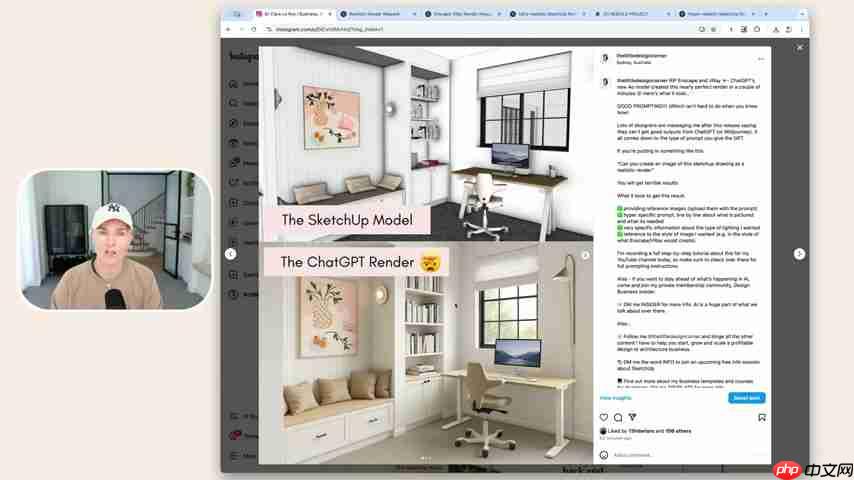View the others who liked this post

[678, 431]
